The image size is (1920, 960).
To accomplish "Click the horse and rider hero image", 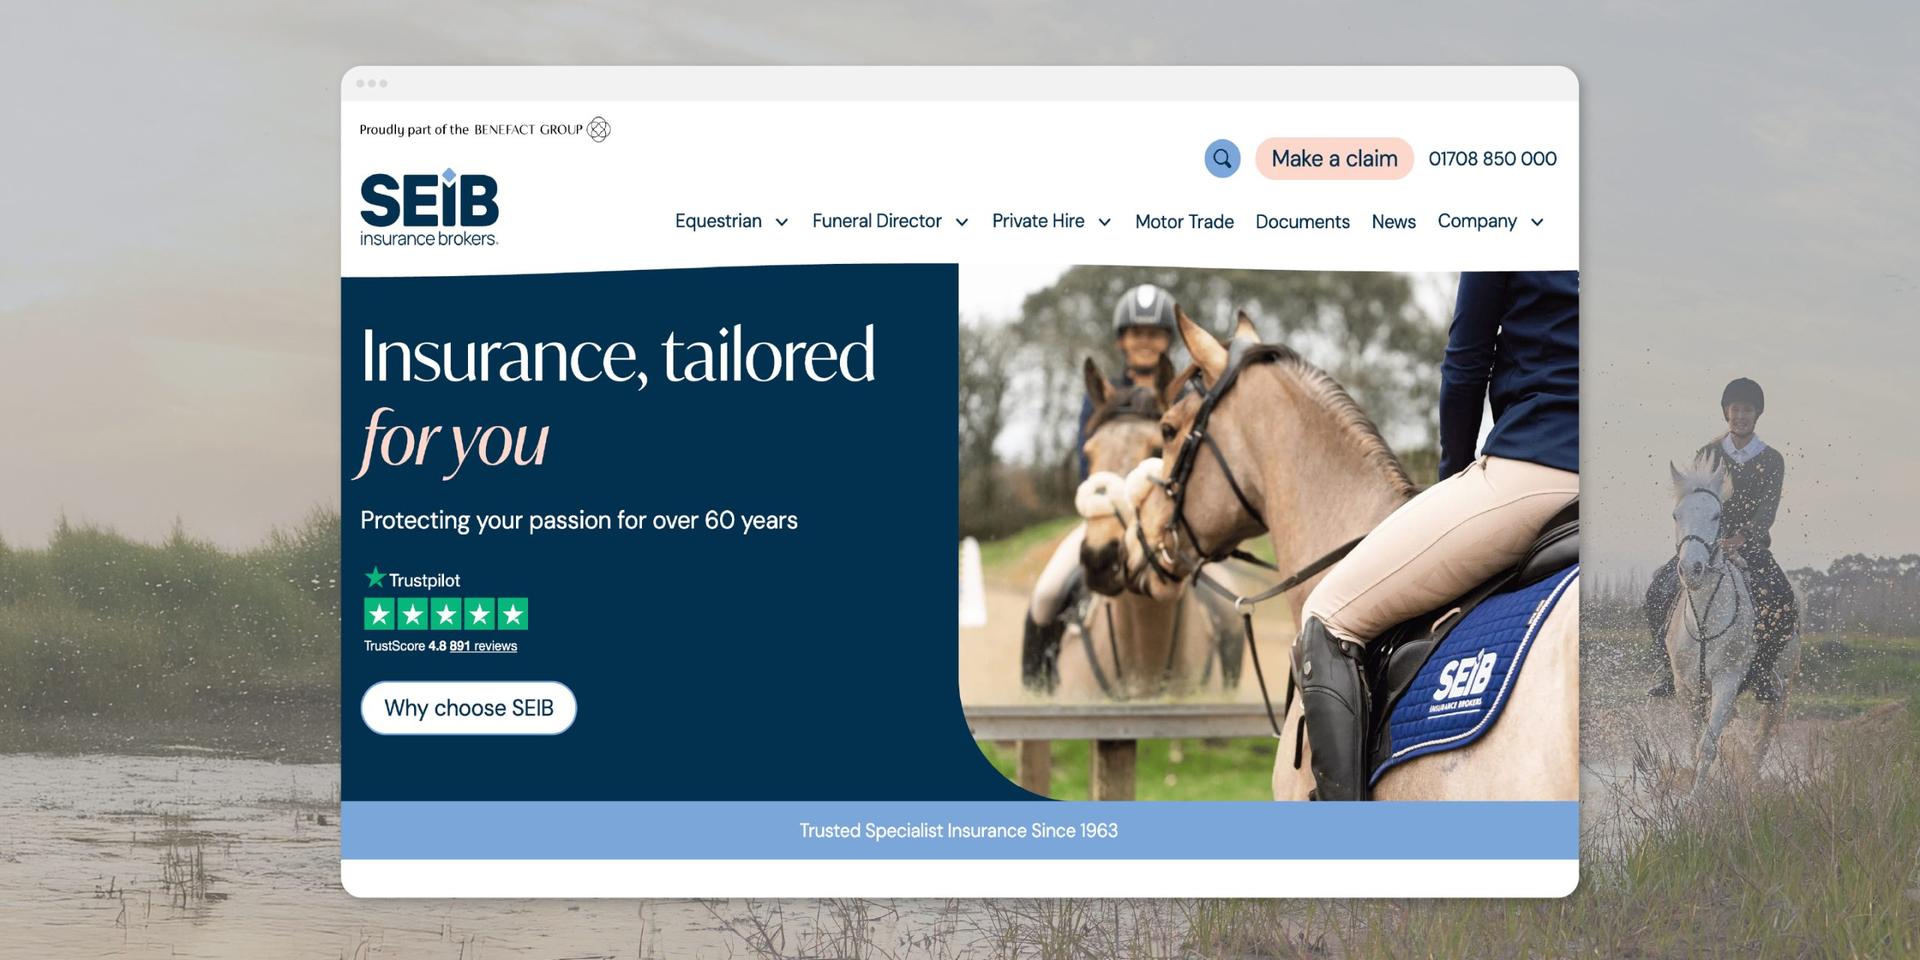I will click(1268, 532).
